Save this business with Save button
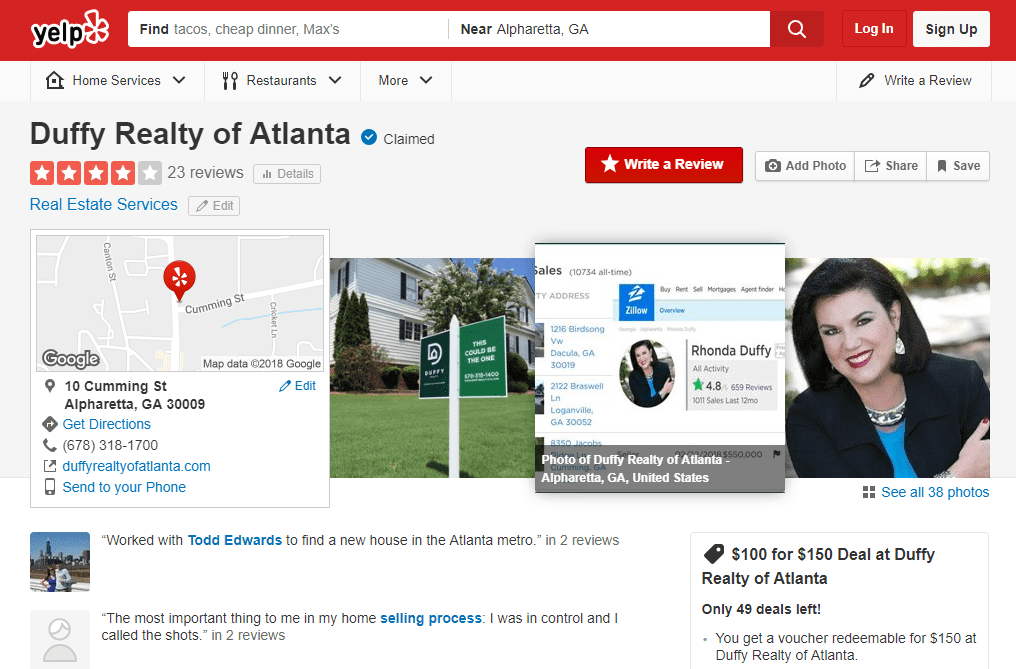The height and width of the screenshot is (669, 1016). click(x=957, y=166)
